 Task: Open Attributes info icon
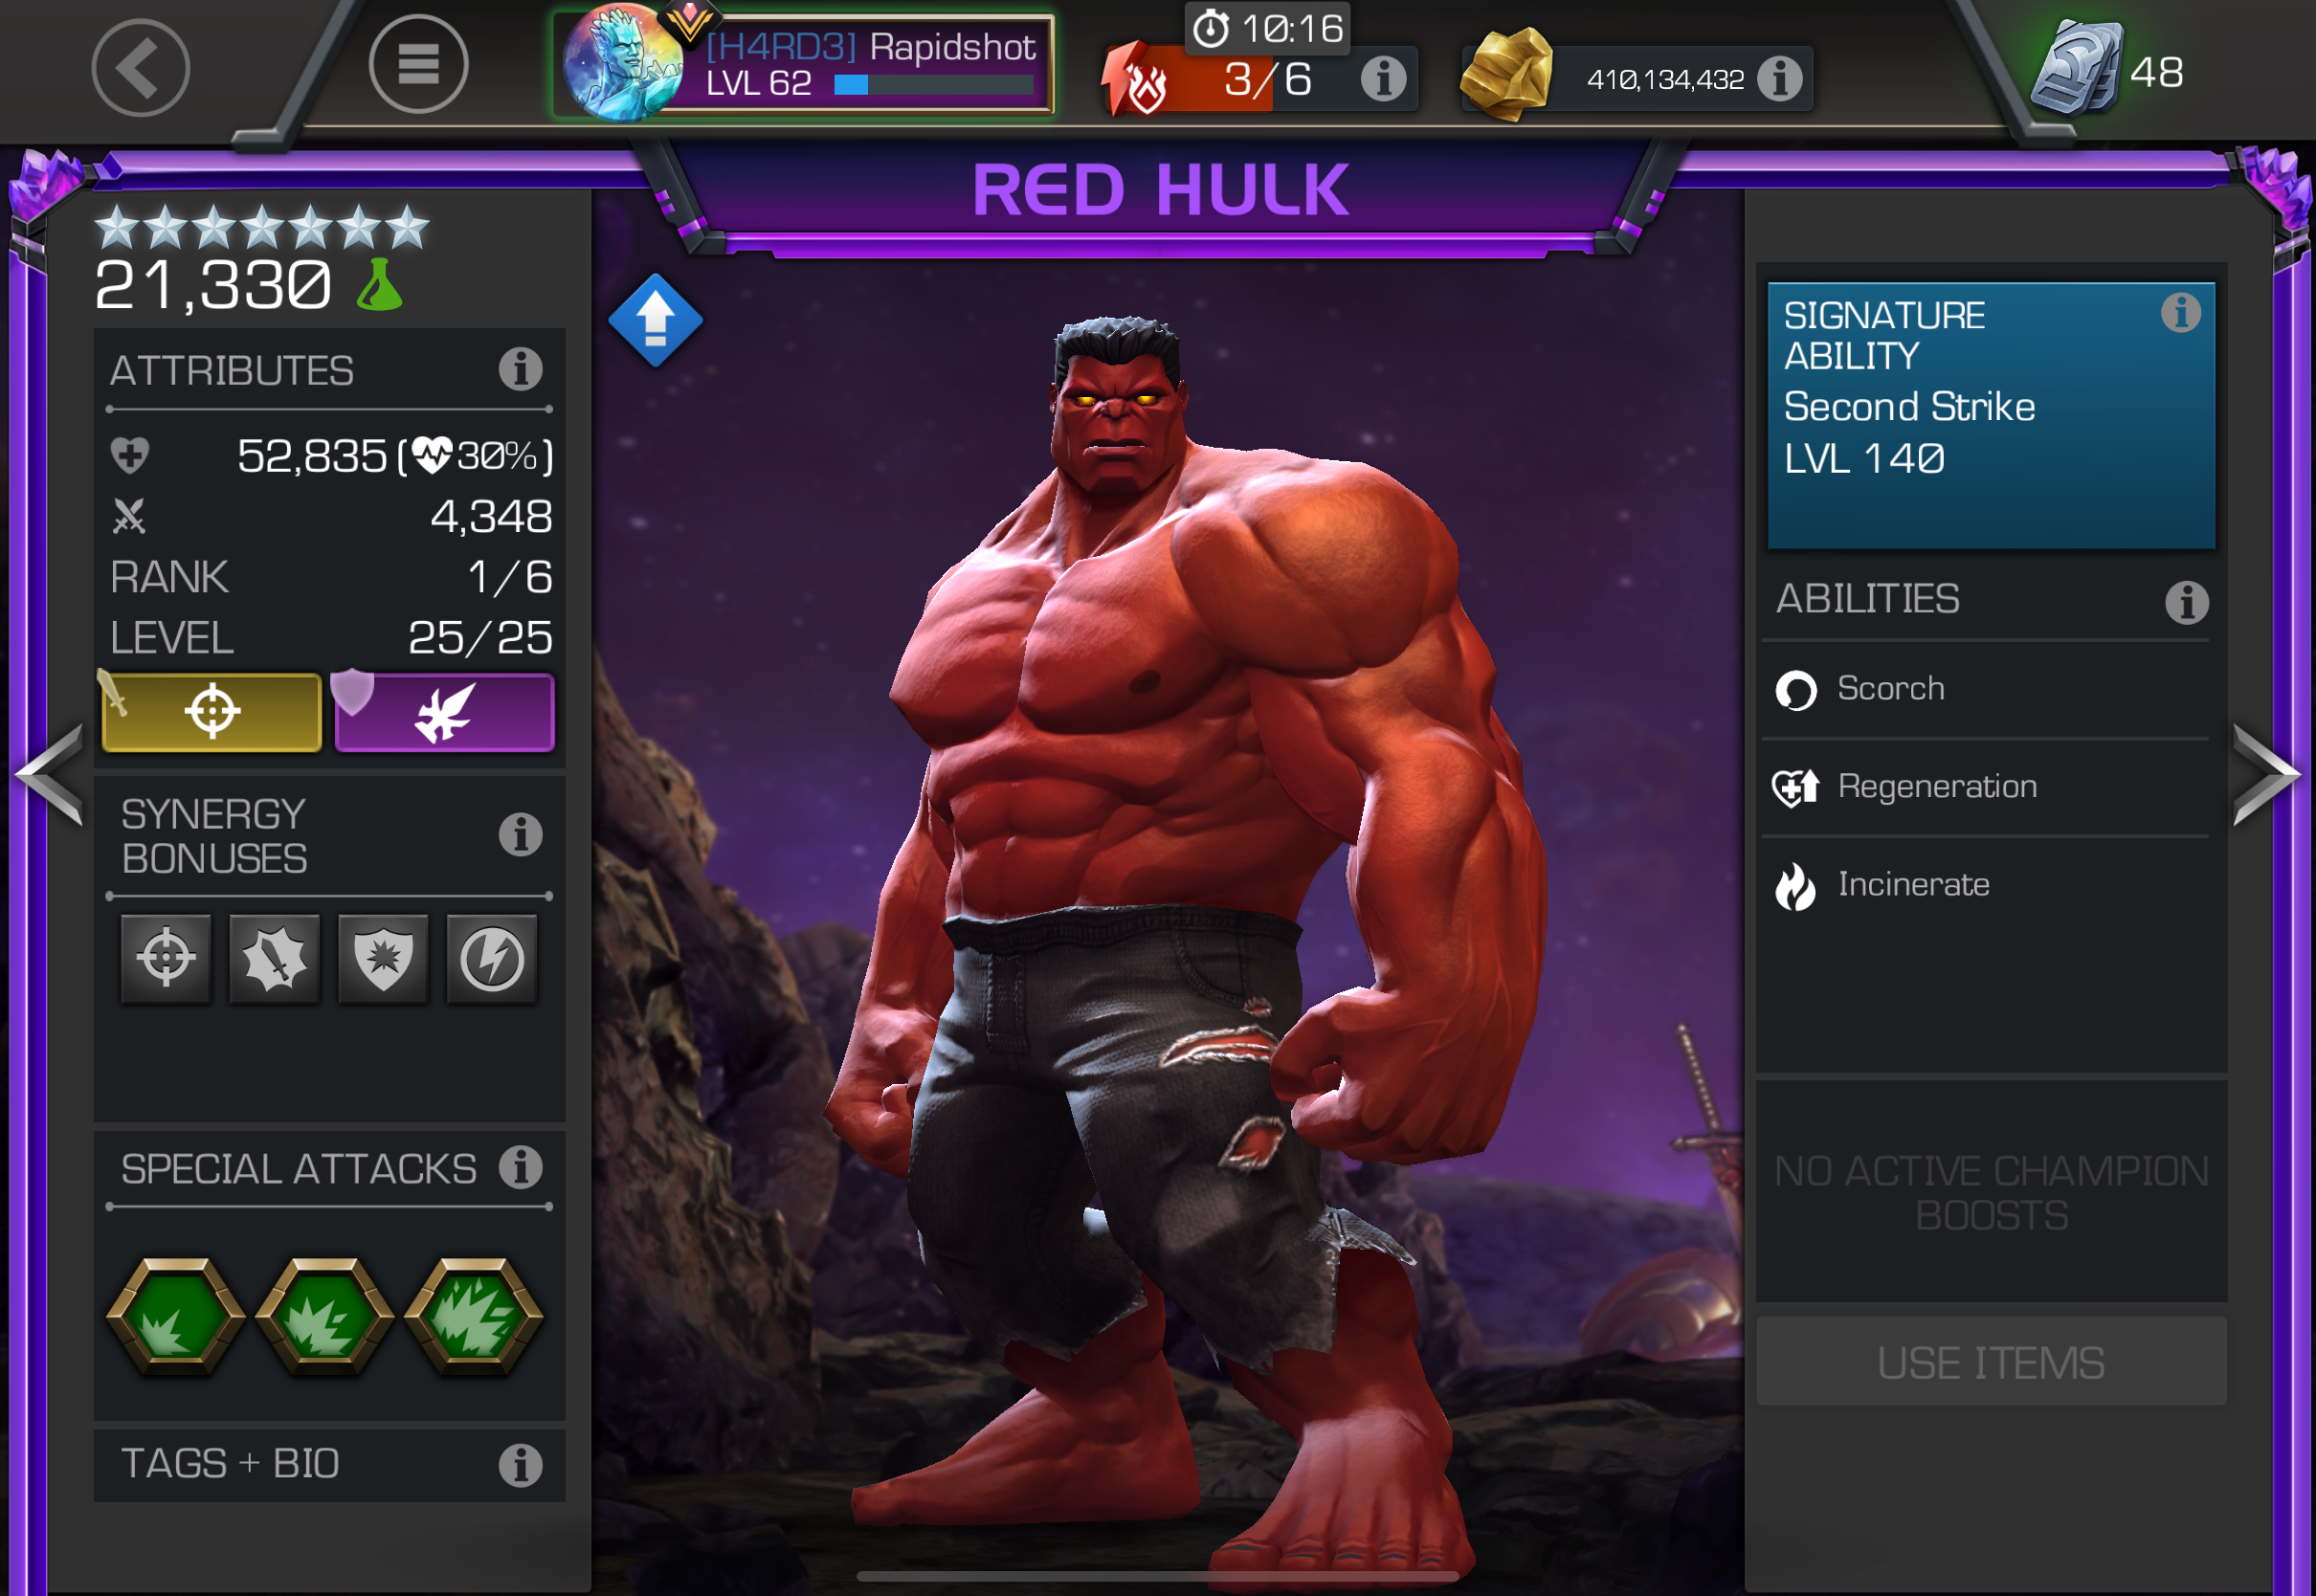click(x=520, y=369)
